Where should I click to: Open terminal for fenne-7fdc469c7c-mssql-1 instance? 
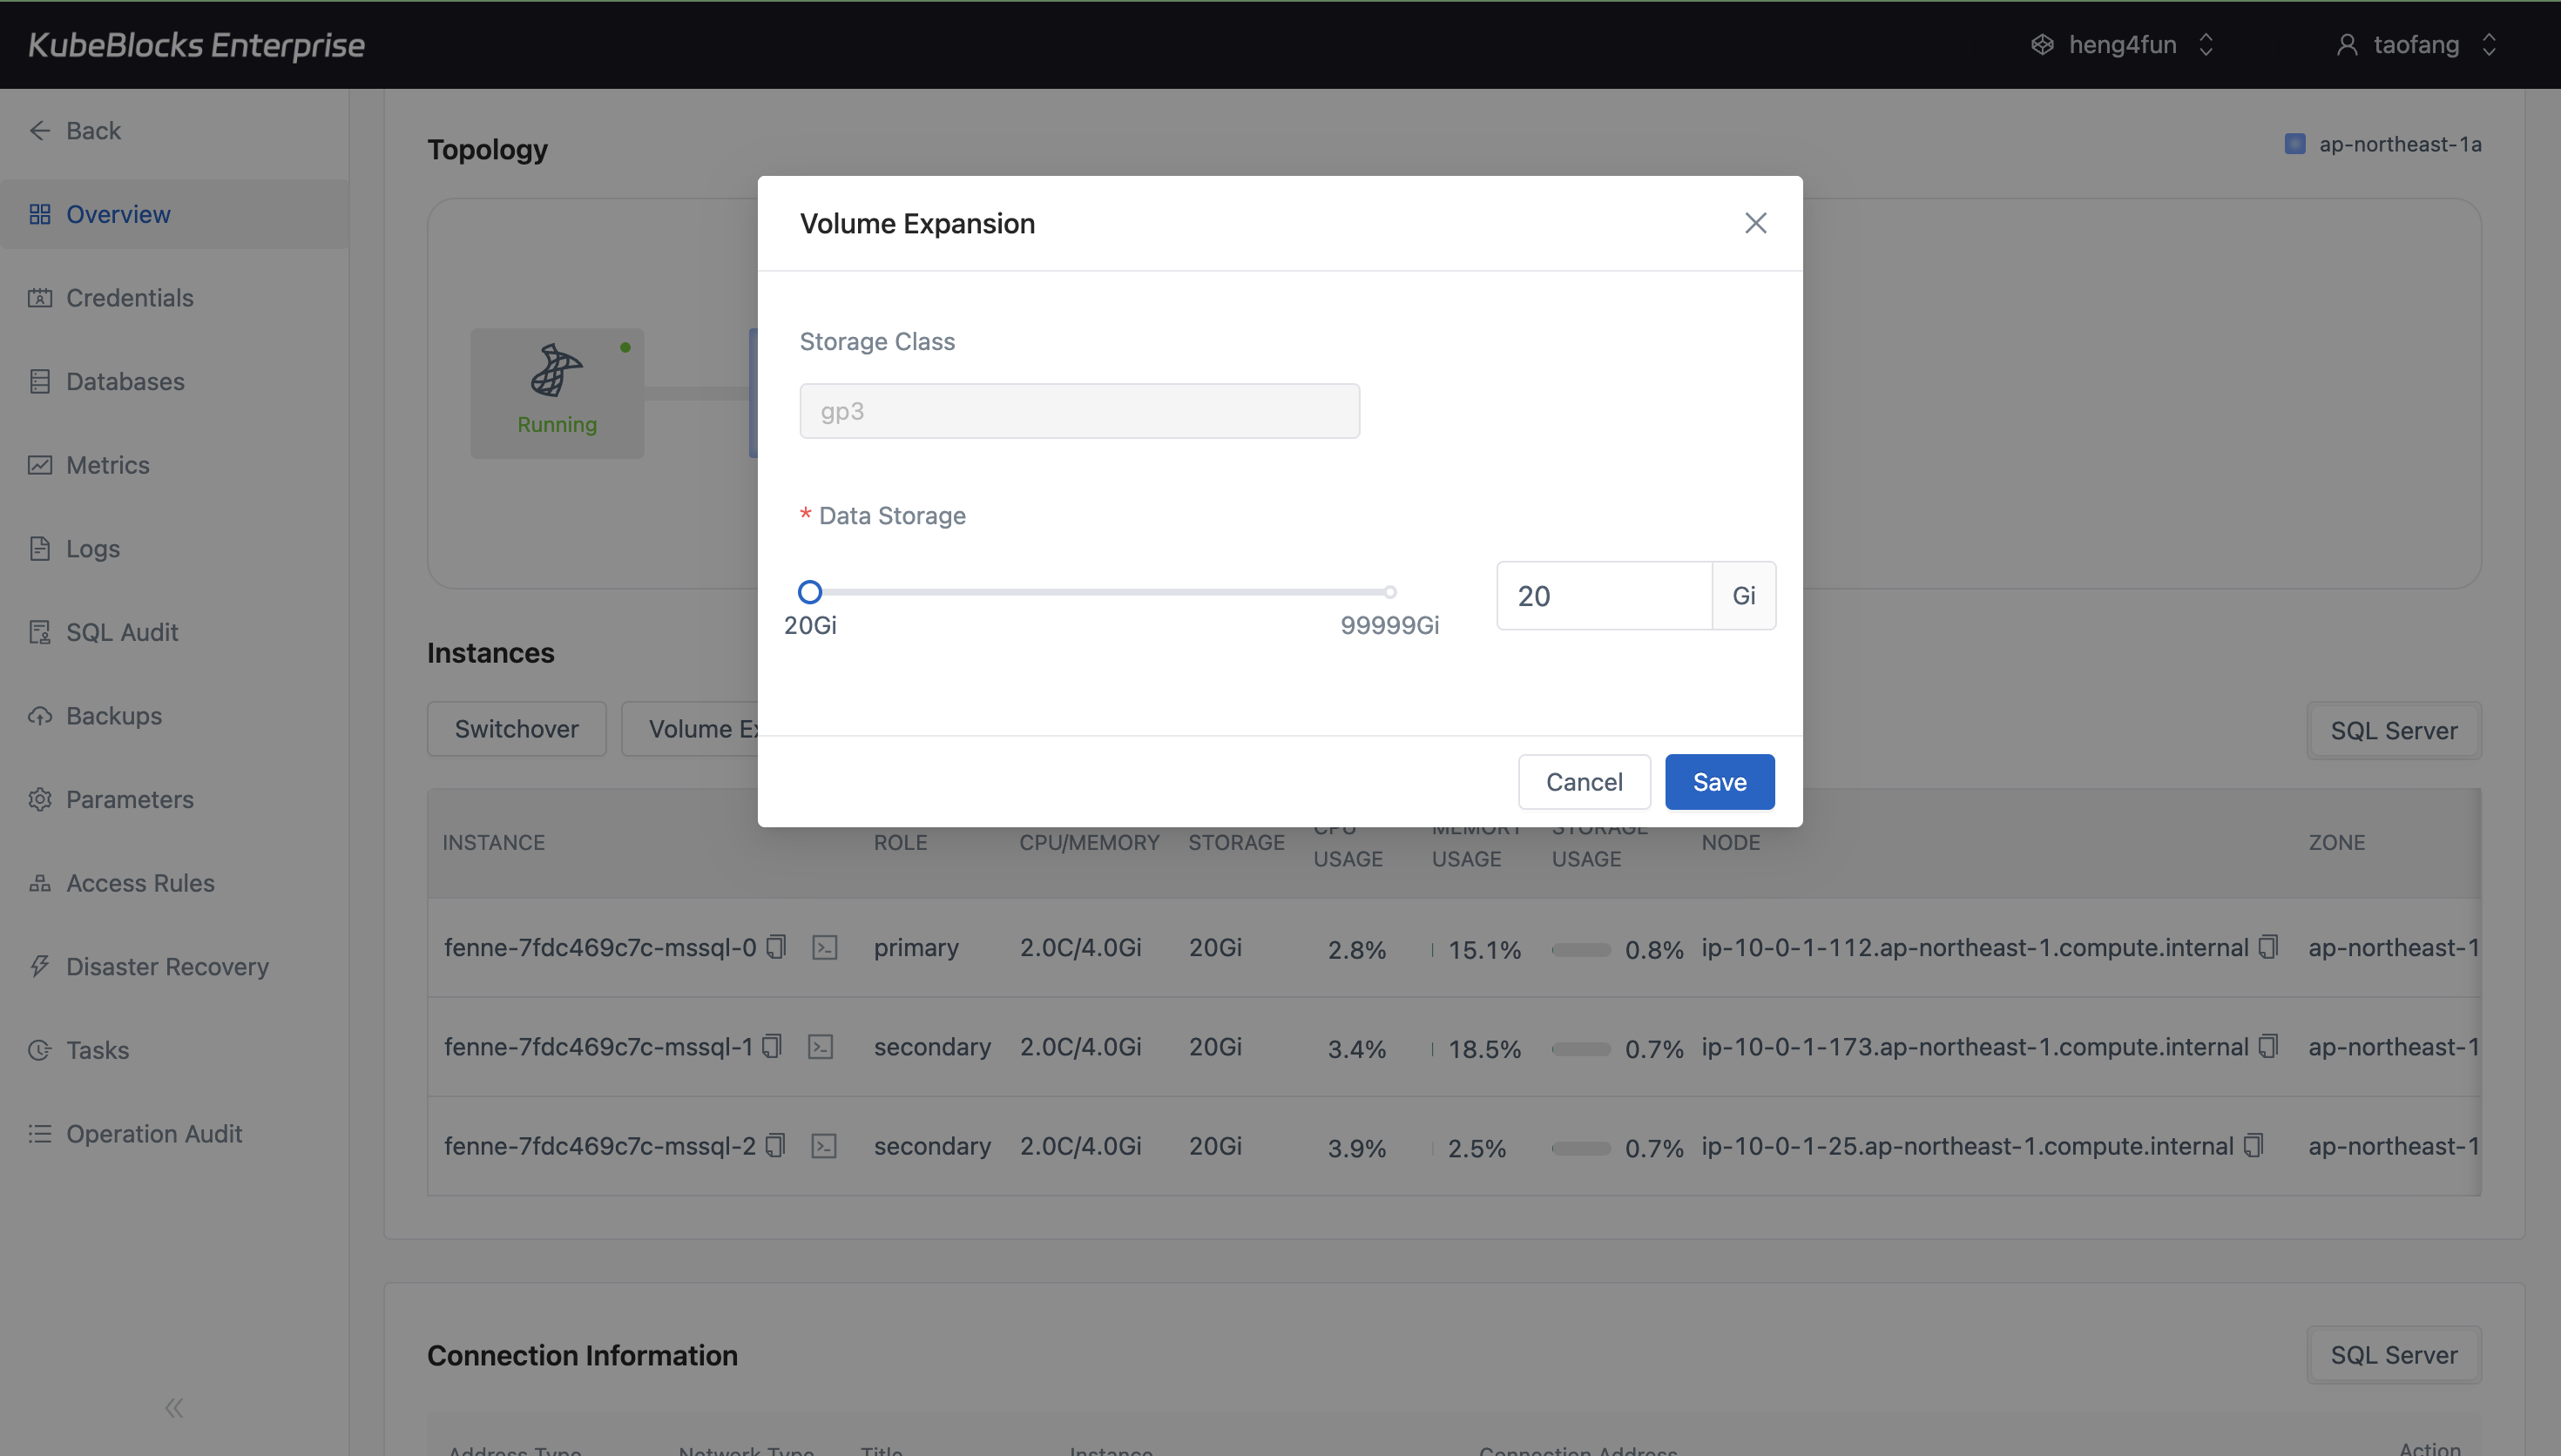point(820,1046)
